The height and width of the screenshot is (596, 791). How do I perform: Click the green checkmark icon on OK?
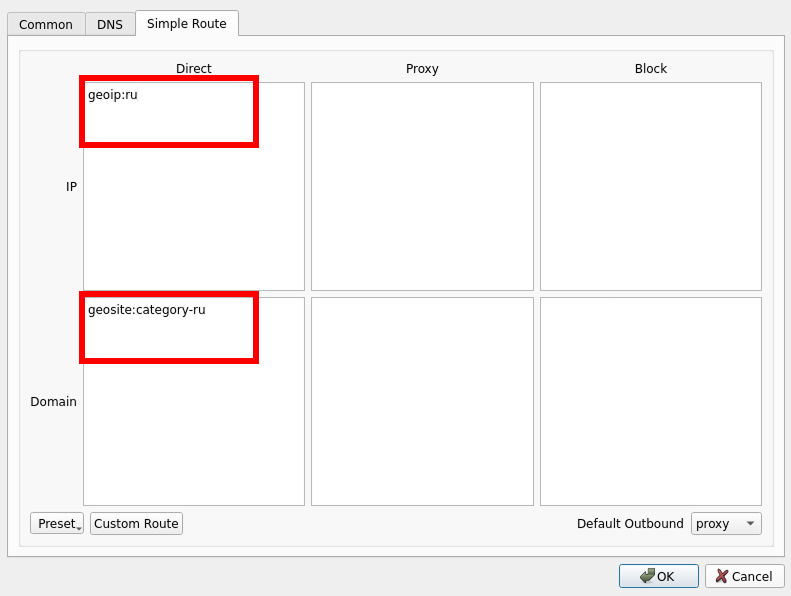[x=647, y=576]
